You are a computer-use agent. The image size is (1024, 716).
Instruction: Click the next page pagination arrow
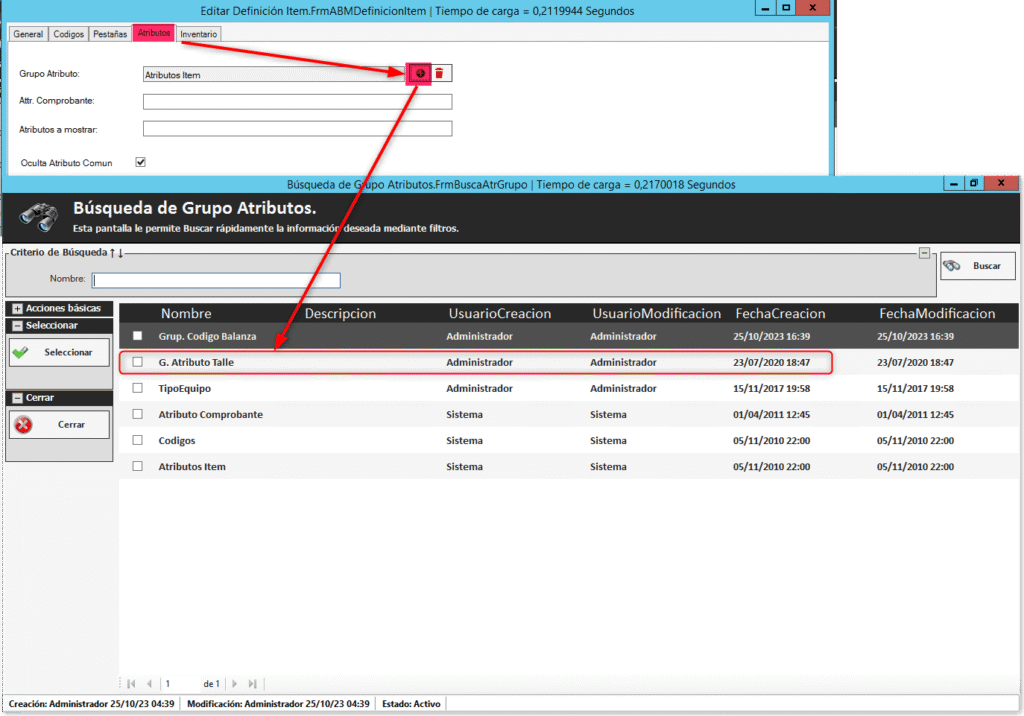click(235, 684)
